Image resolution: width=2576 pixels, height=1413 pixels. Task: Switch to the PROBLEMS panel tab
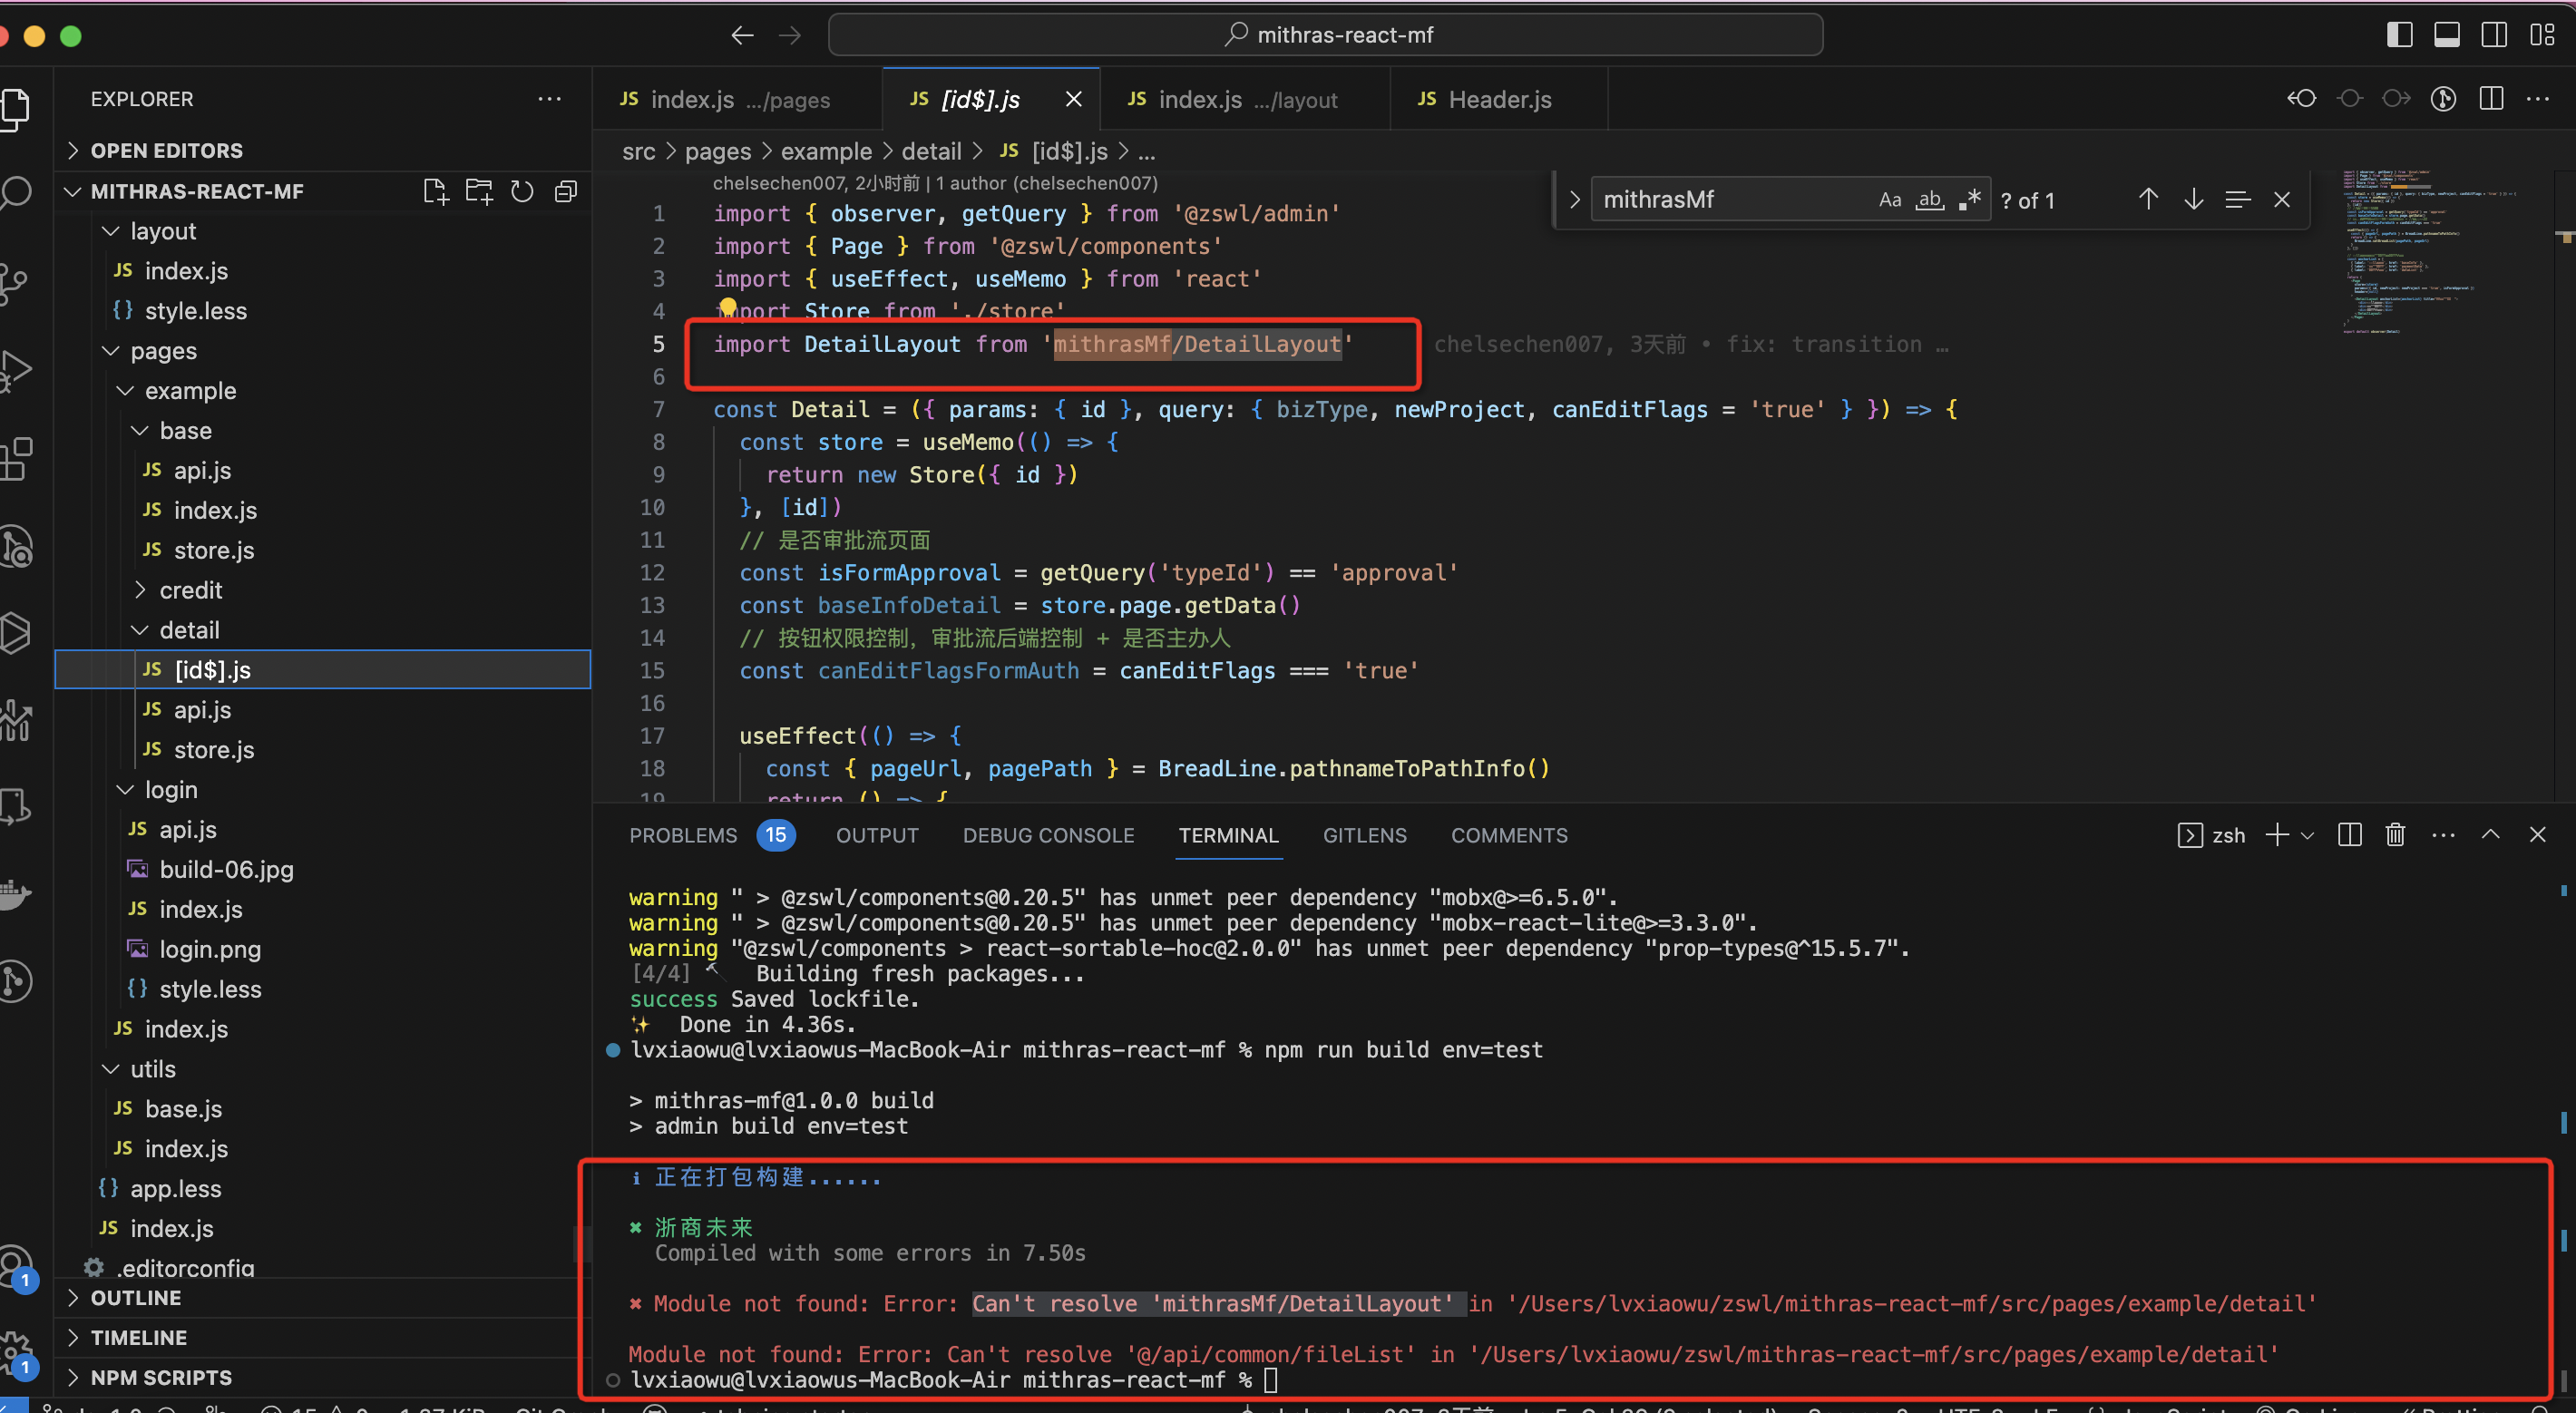(683, 835)
